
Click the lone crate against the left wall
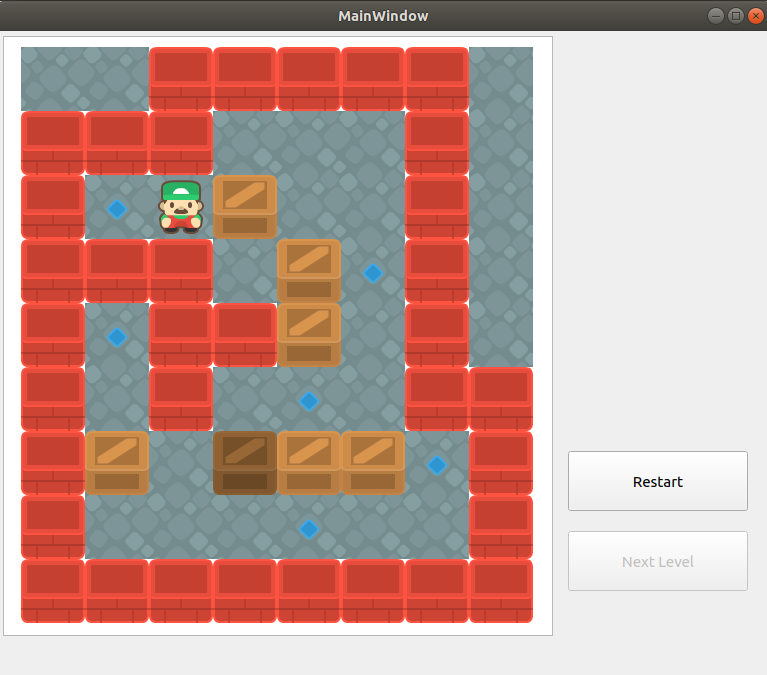click(x=116, y=463)
